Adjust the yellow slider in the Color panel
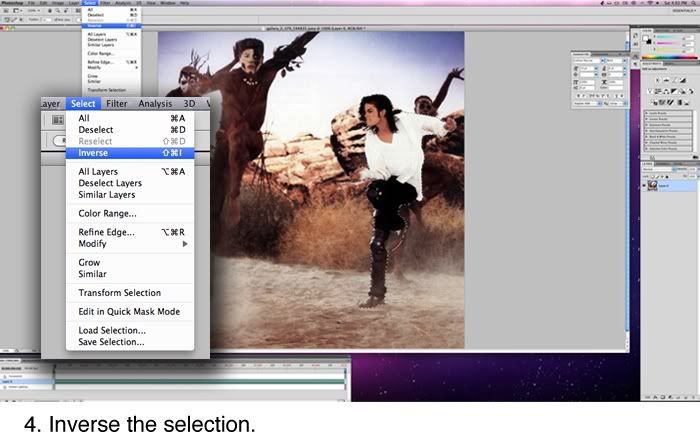Image resolution: width=700 pixels, height=444 pixels. (x=670, y=50)
